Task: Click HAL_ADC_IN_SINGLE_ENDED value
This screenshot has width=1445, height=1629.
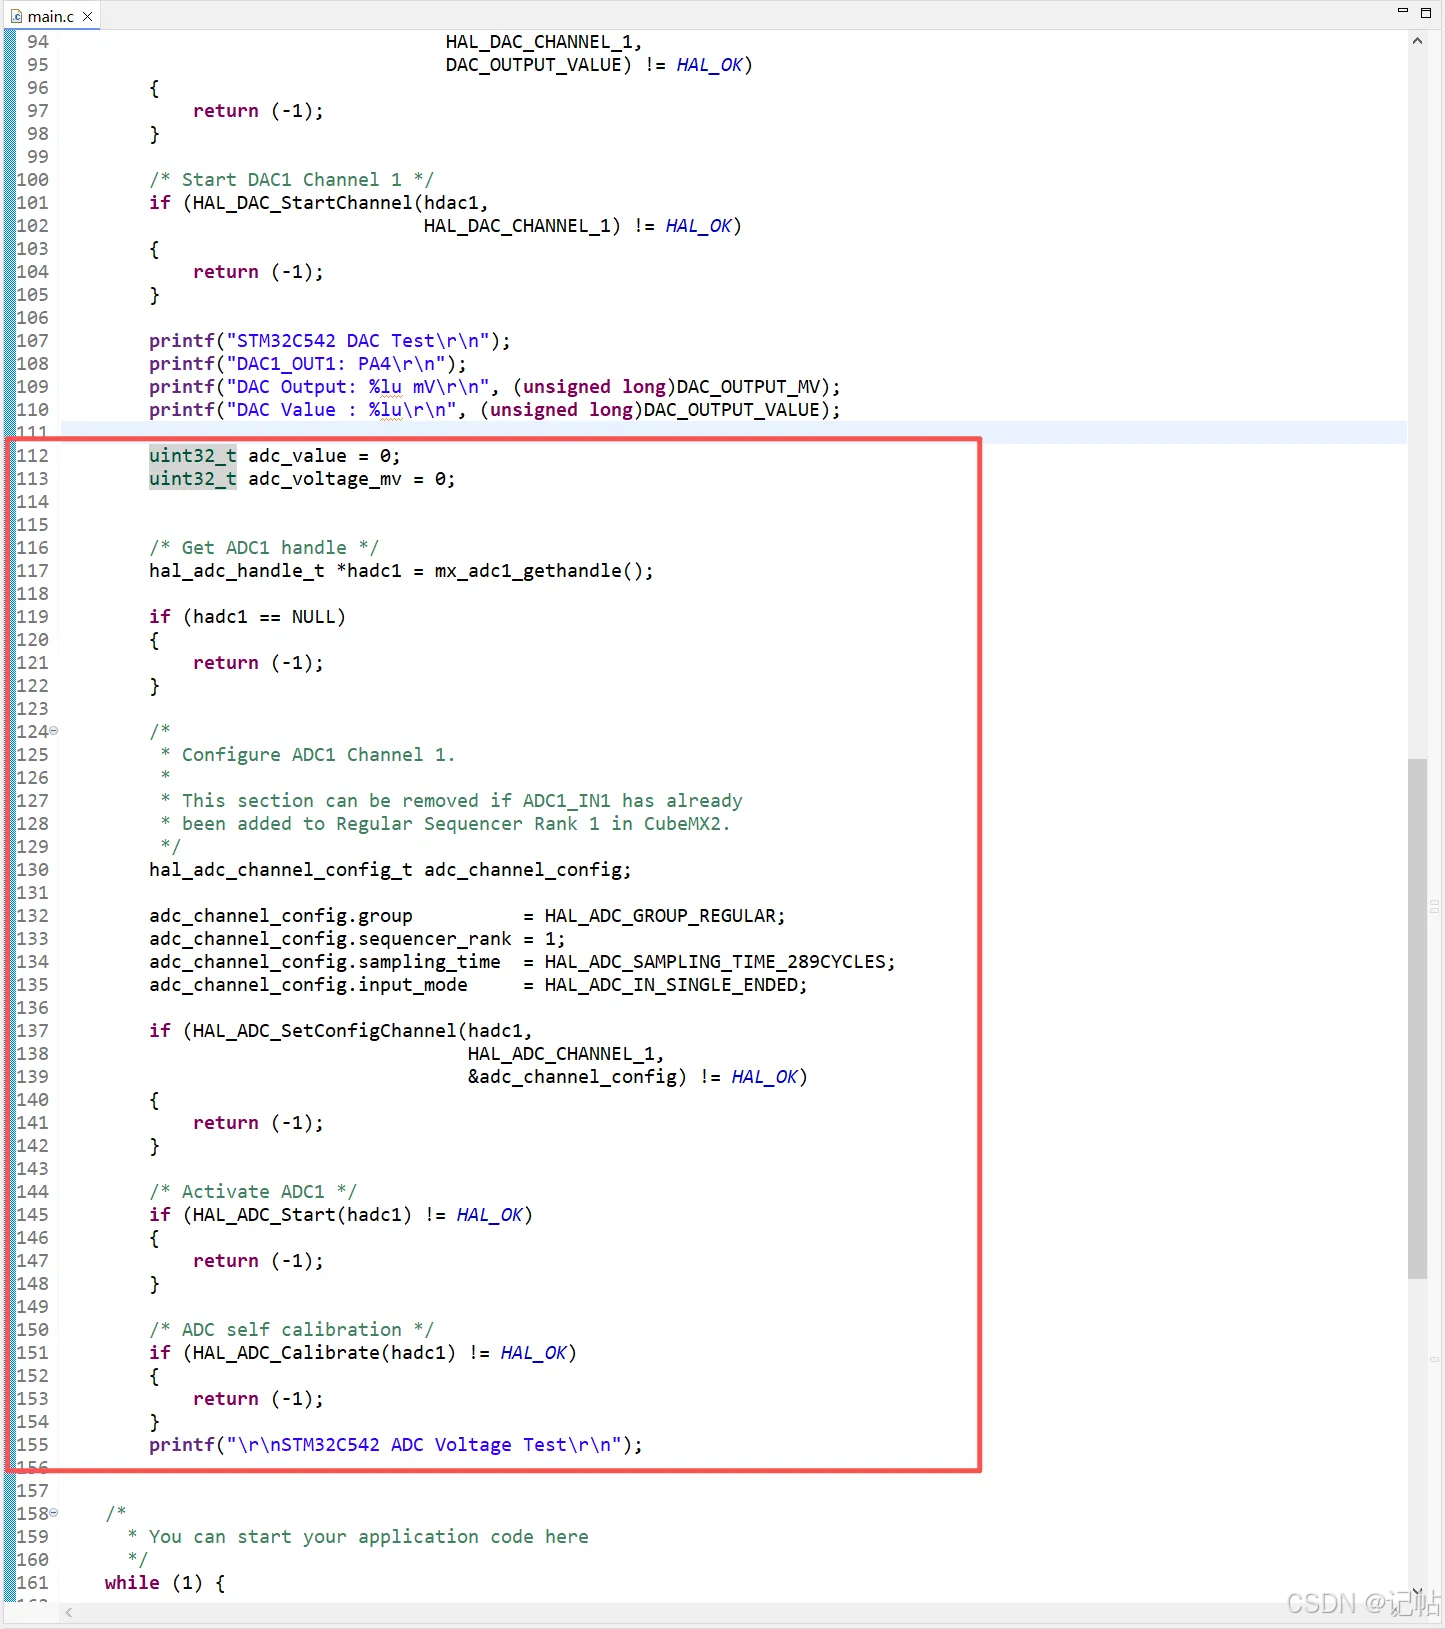Action: click(671, 985)
